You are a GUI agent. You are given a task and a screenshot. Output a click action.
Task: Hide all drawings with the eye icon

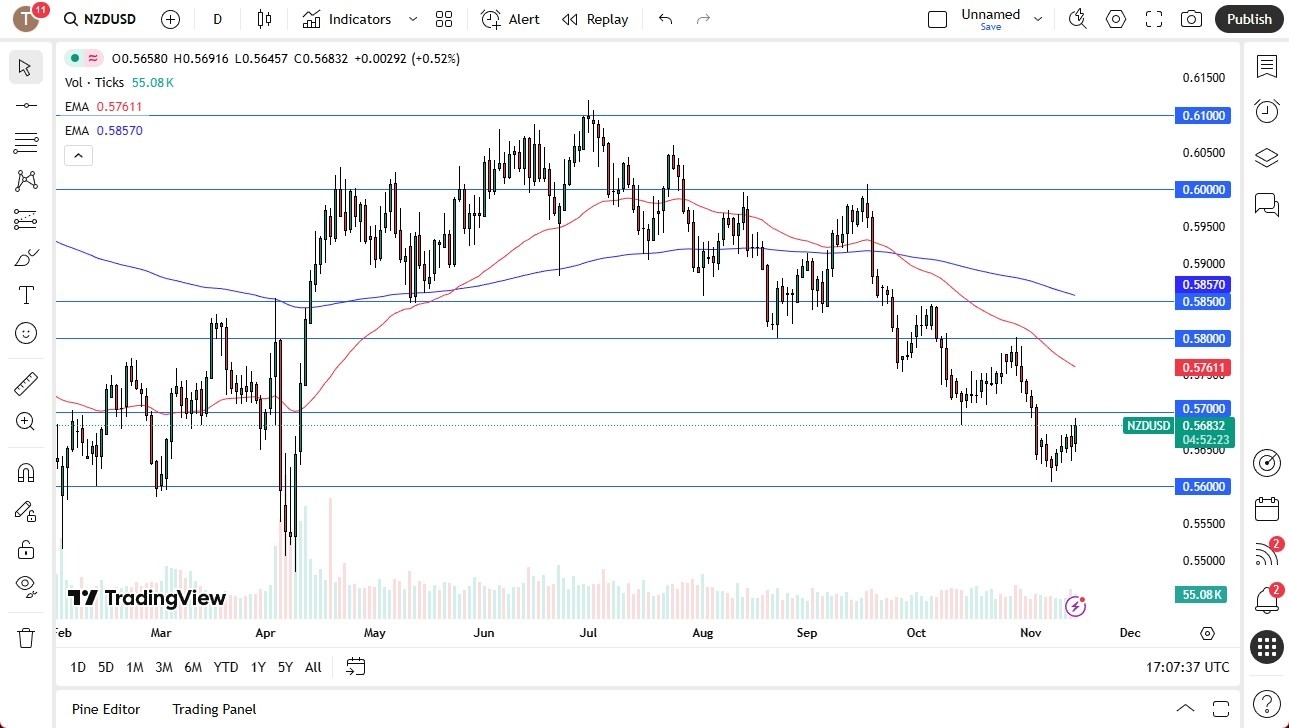(25, 587)
